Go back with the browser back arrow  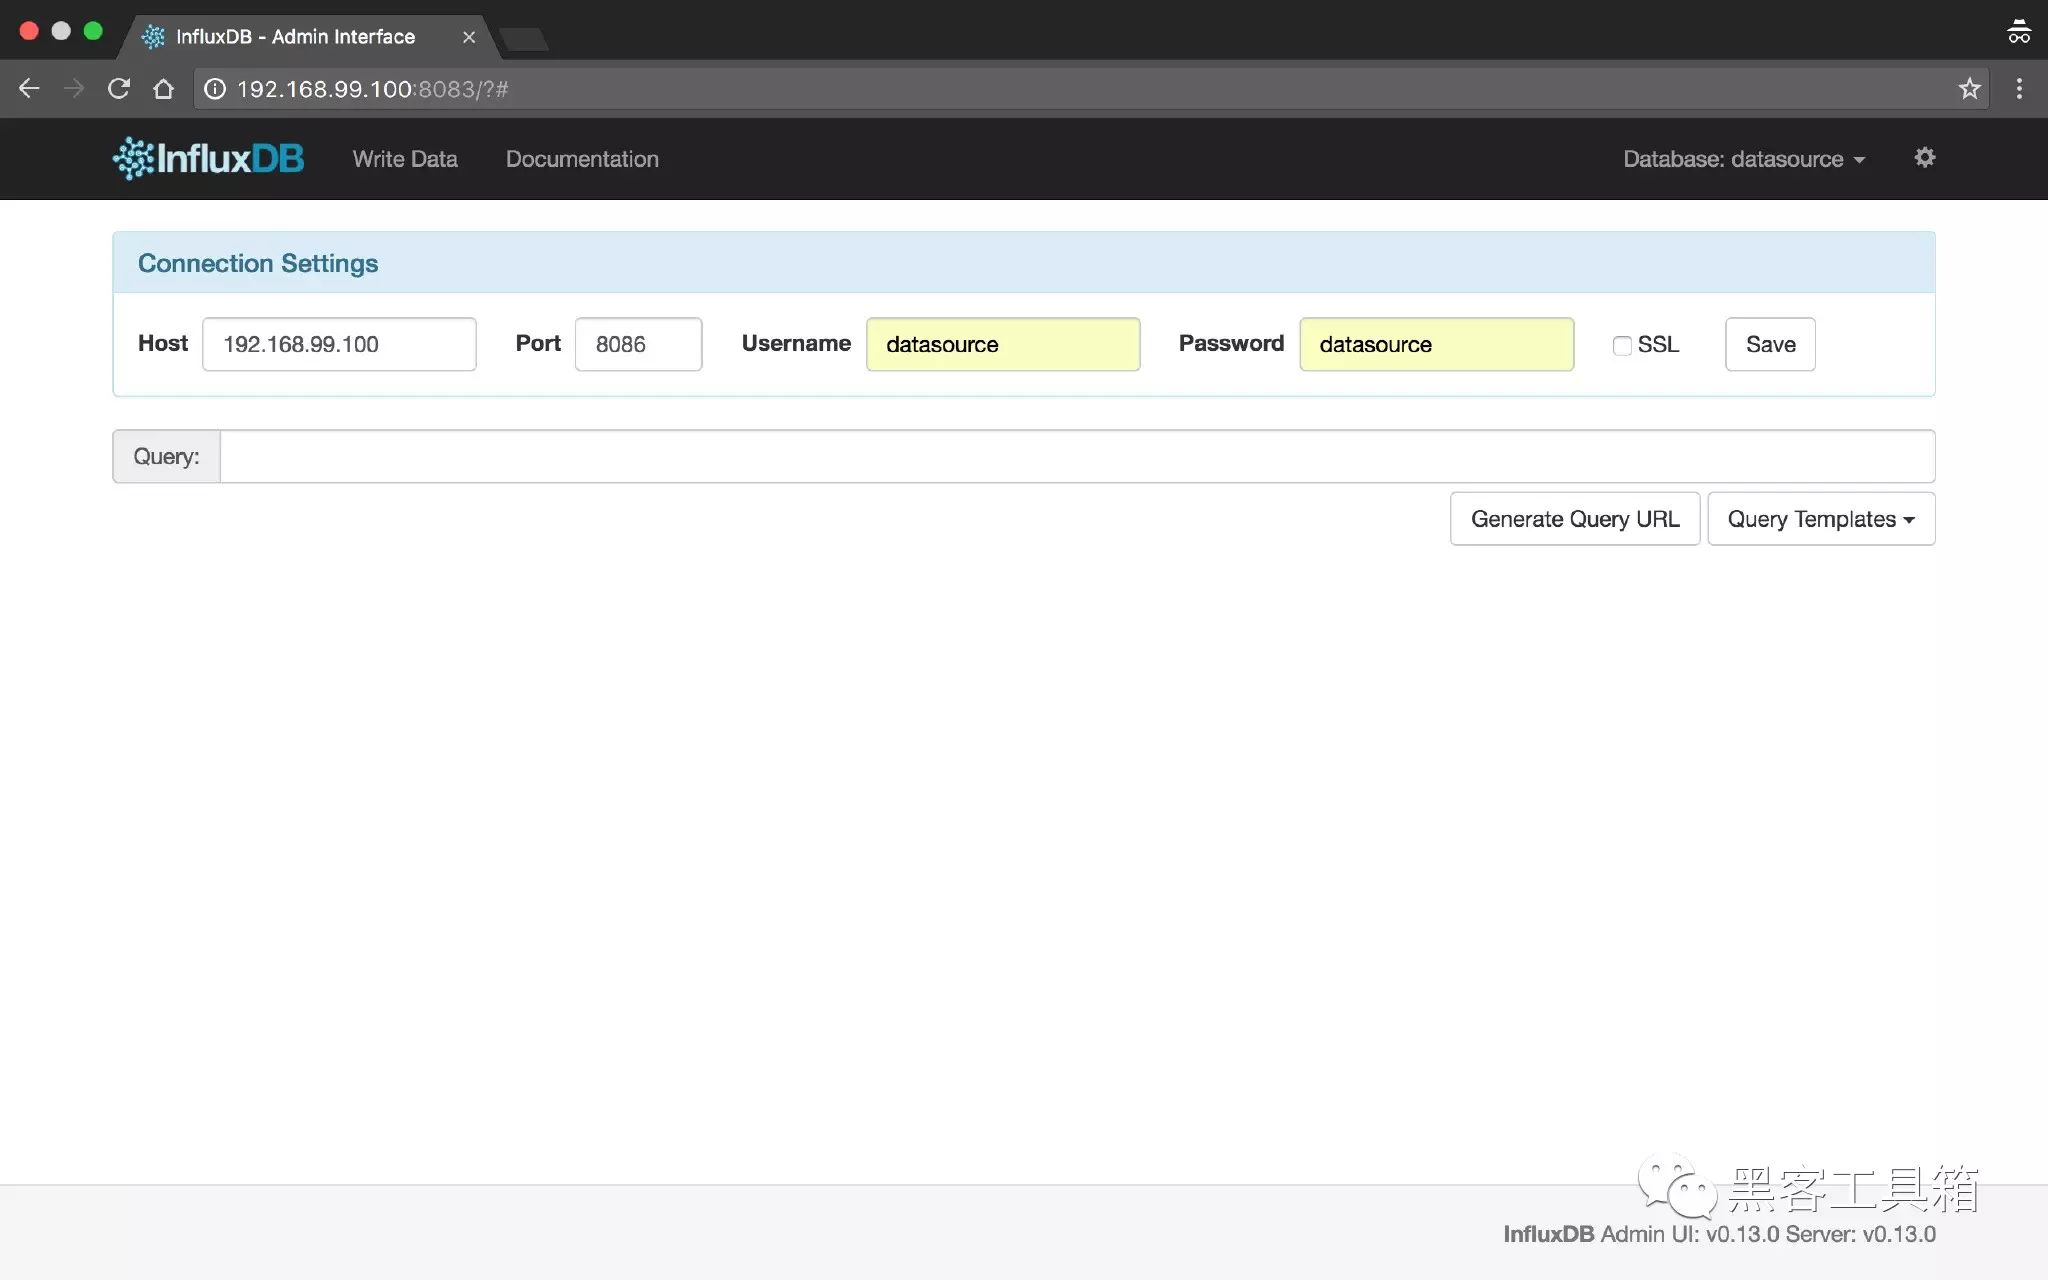click(x=29, y=89)
